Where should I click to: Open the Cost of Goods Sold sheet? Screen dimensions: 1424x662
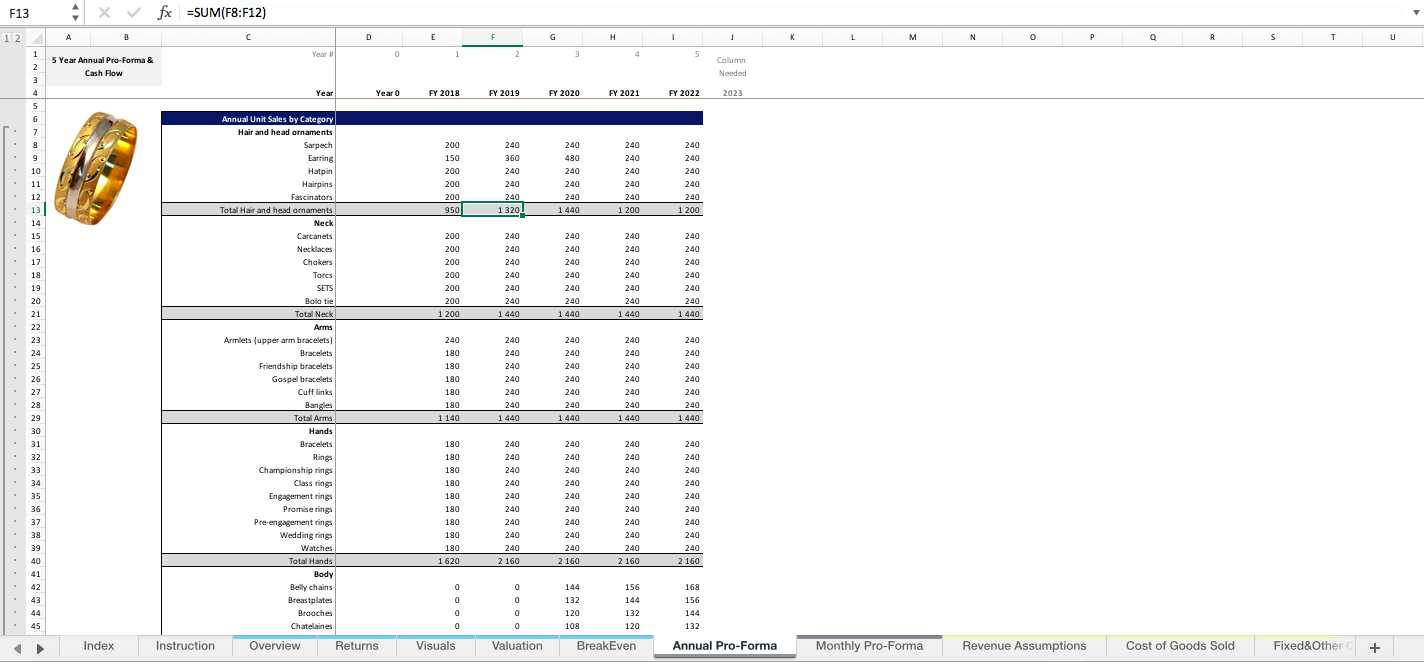[x=1179, y=646]
